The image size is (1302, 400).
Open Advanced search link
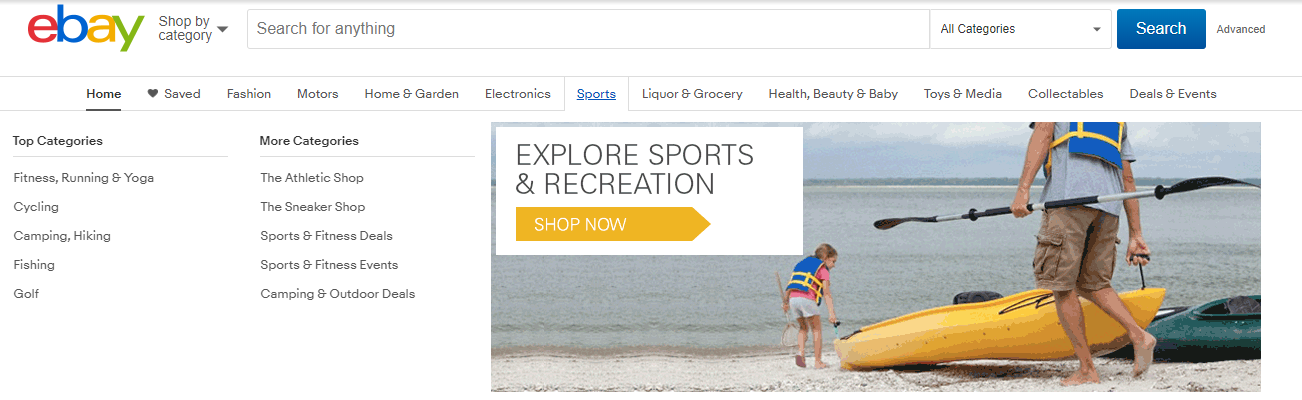tap(1241, 29)
